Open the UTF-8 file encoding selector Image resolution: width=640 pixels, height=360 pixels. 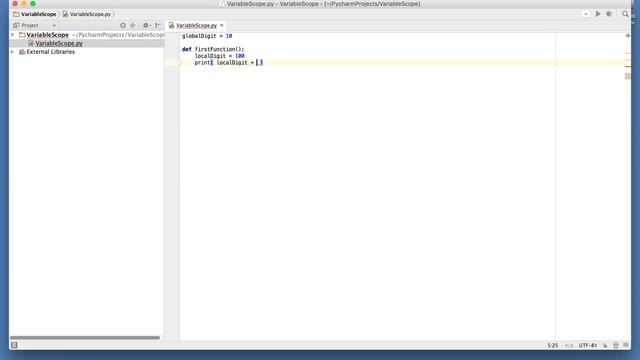point(588,345)
